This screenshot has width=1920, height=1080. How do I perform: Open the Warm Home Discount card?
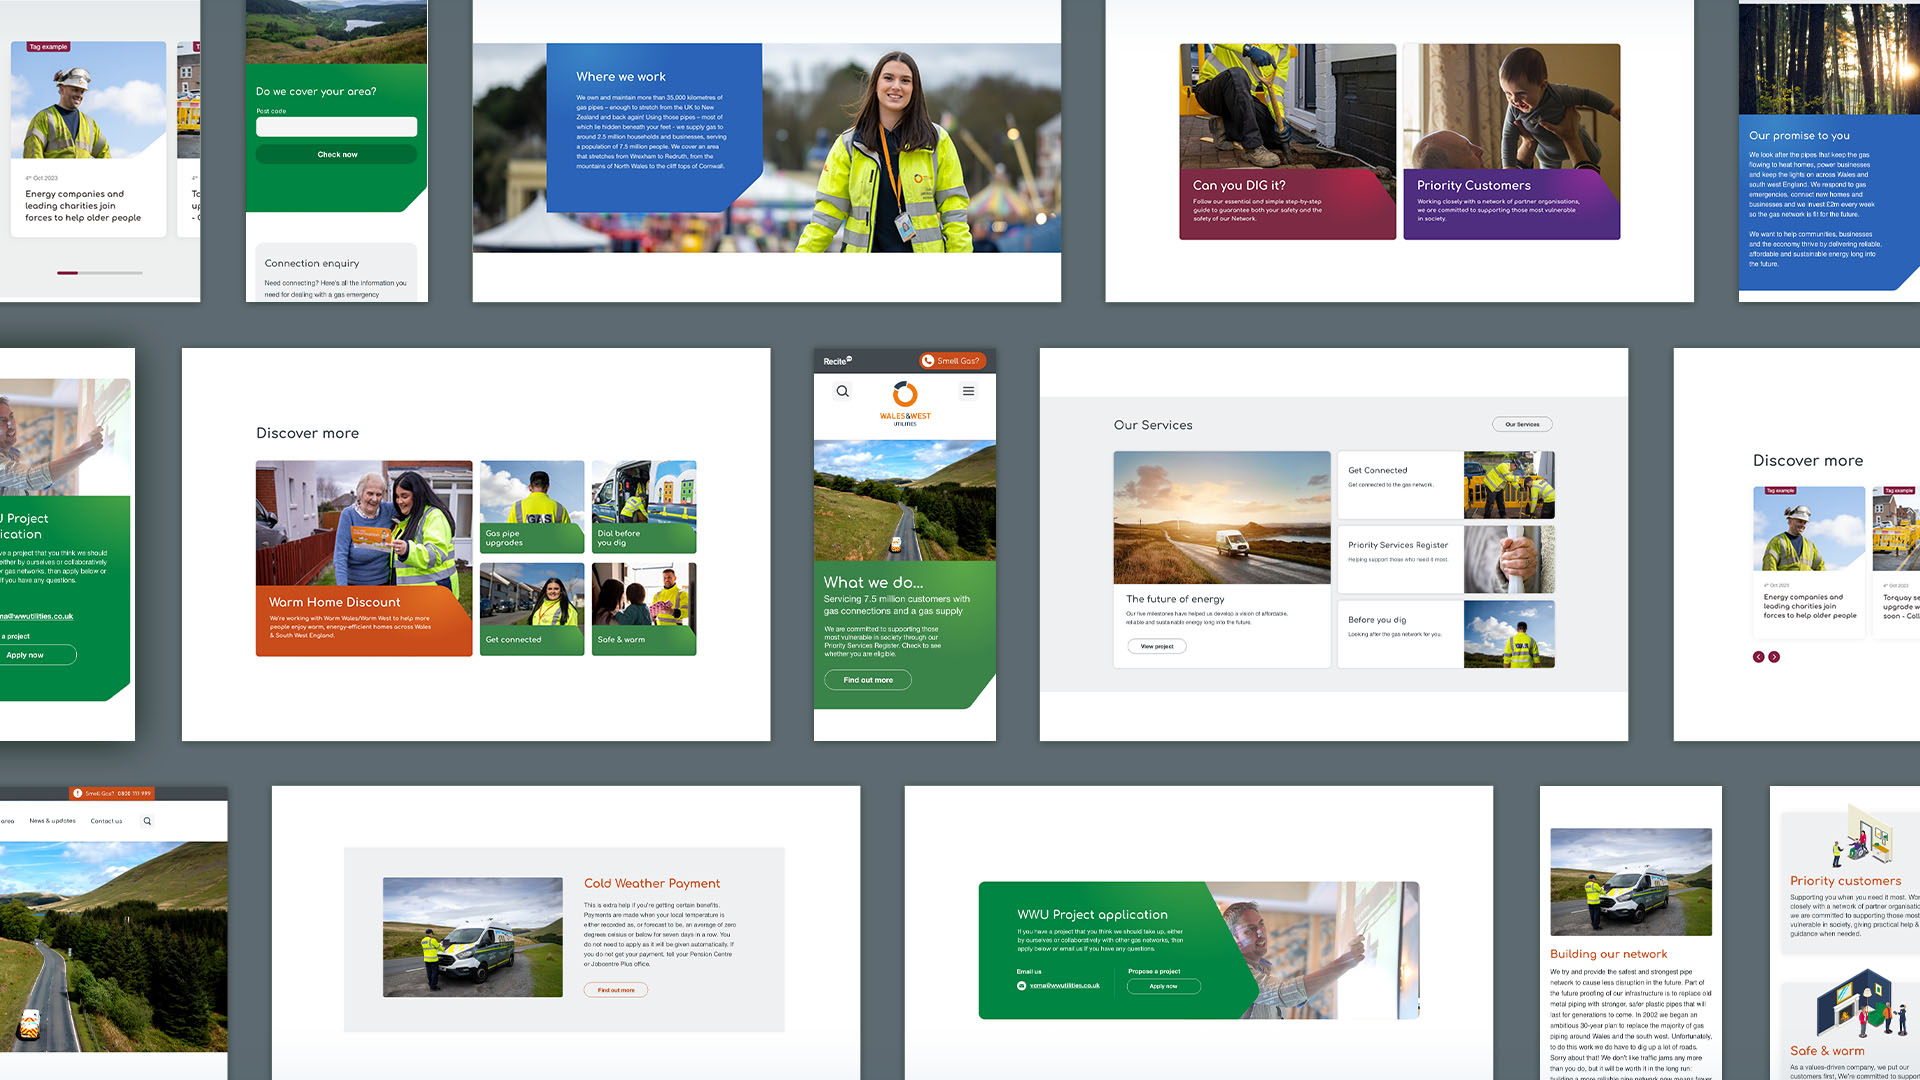(x=364, y=558)
